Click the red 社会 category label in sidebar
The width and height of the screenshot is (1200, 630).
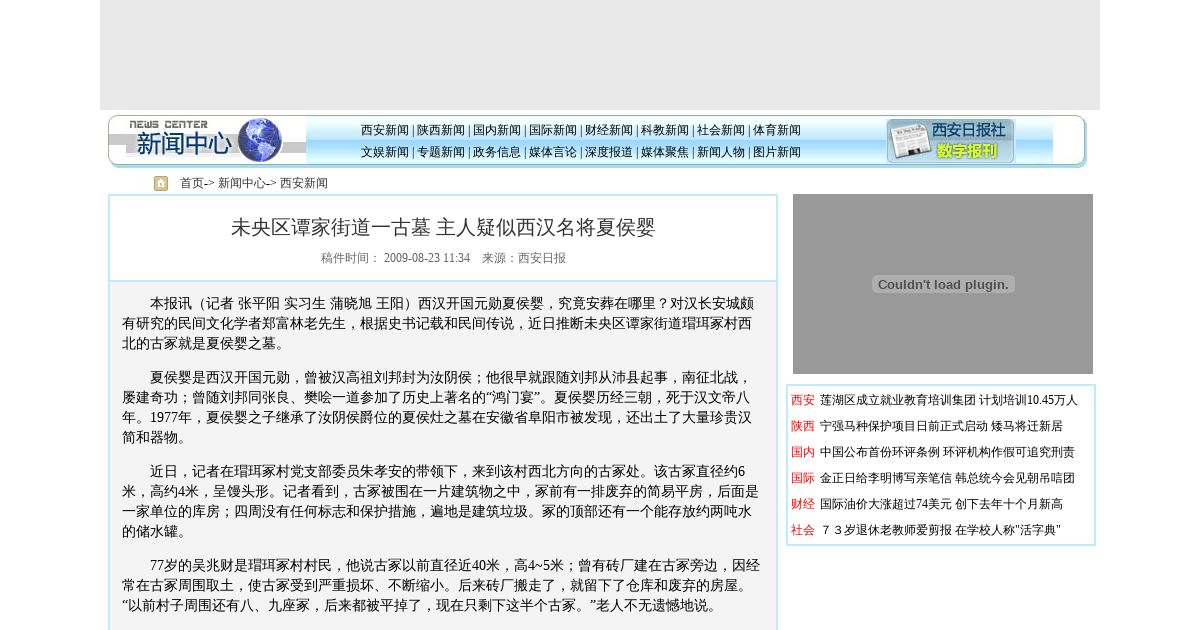803,530
